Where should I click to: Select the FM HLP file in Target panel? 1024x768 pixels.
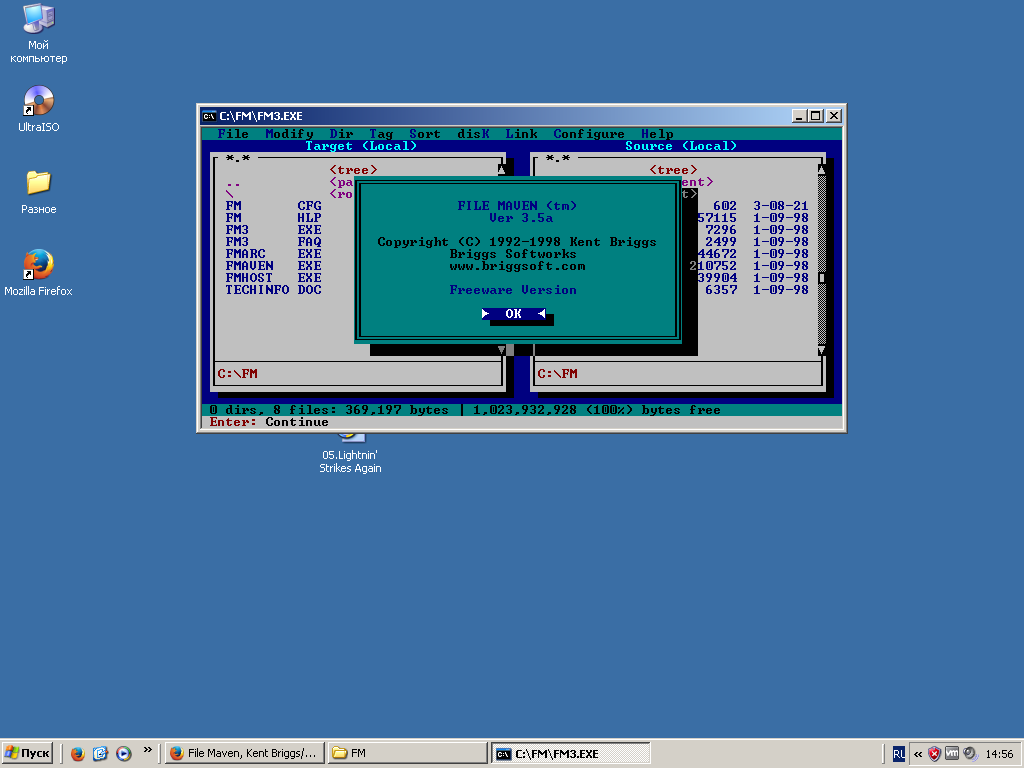tap(274, 217)
